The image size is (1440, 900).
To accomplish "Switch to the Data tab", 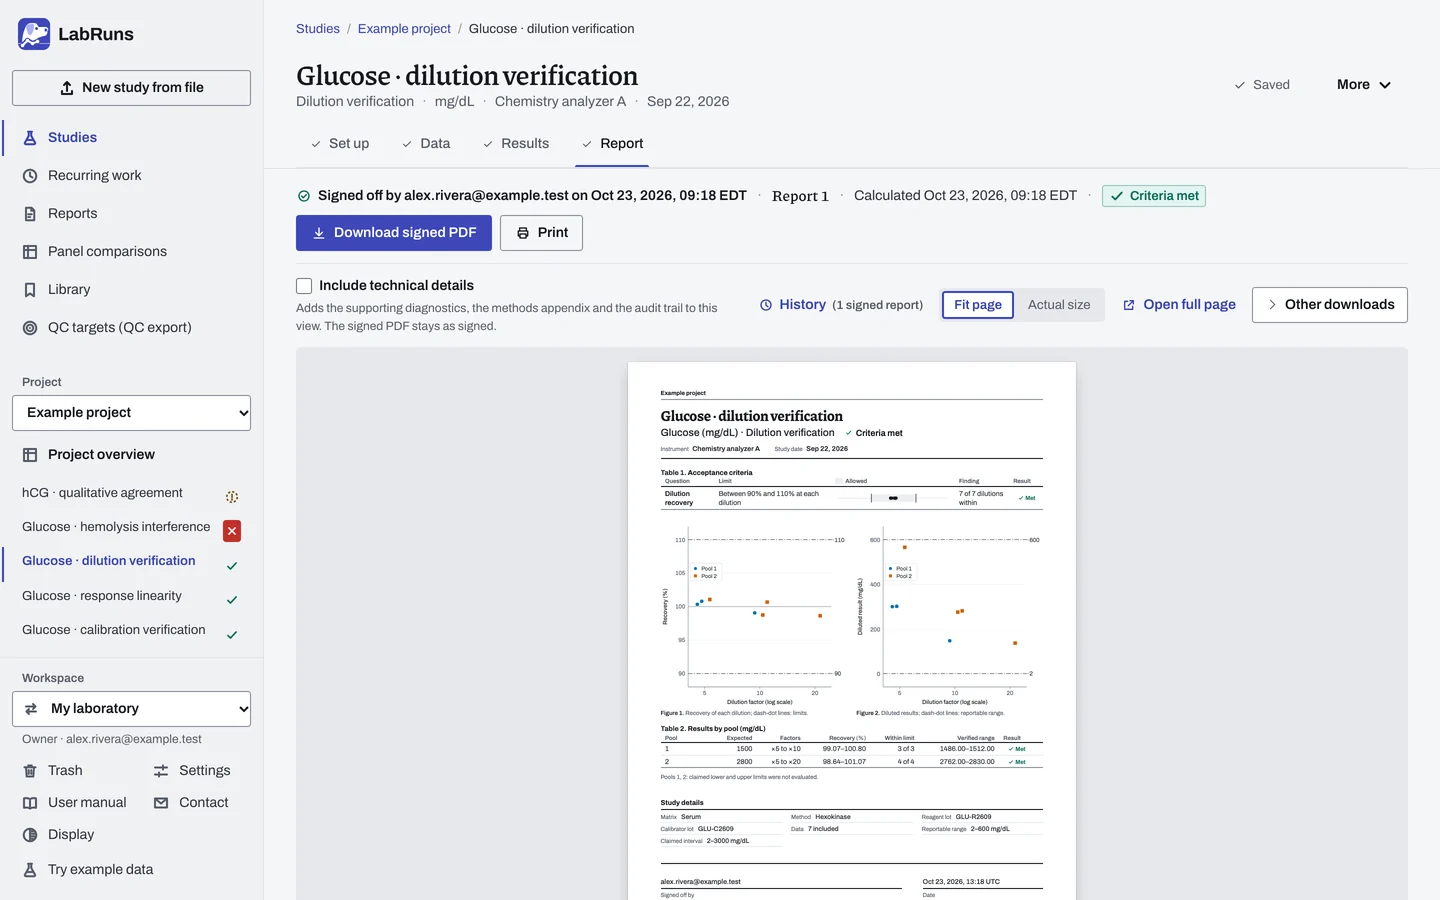I will point(426,144).
